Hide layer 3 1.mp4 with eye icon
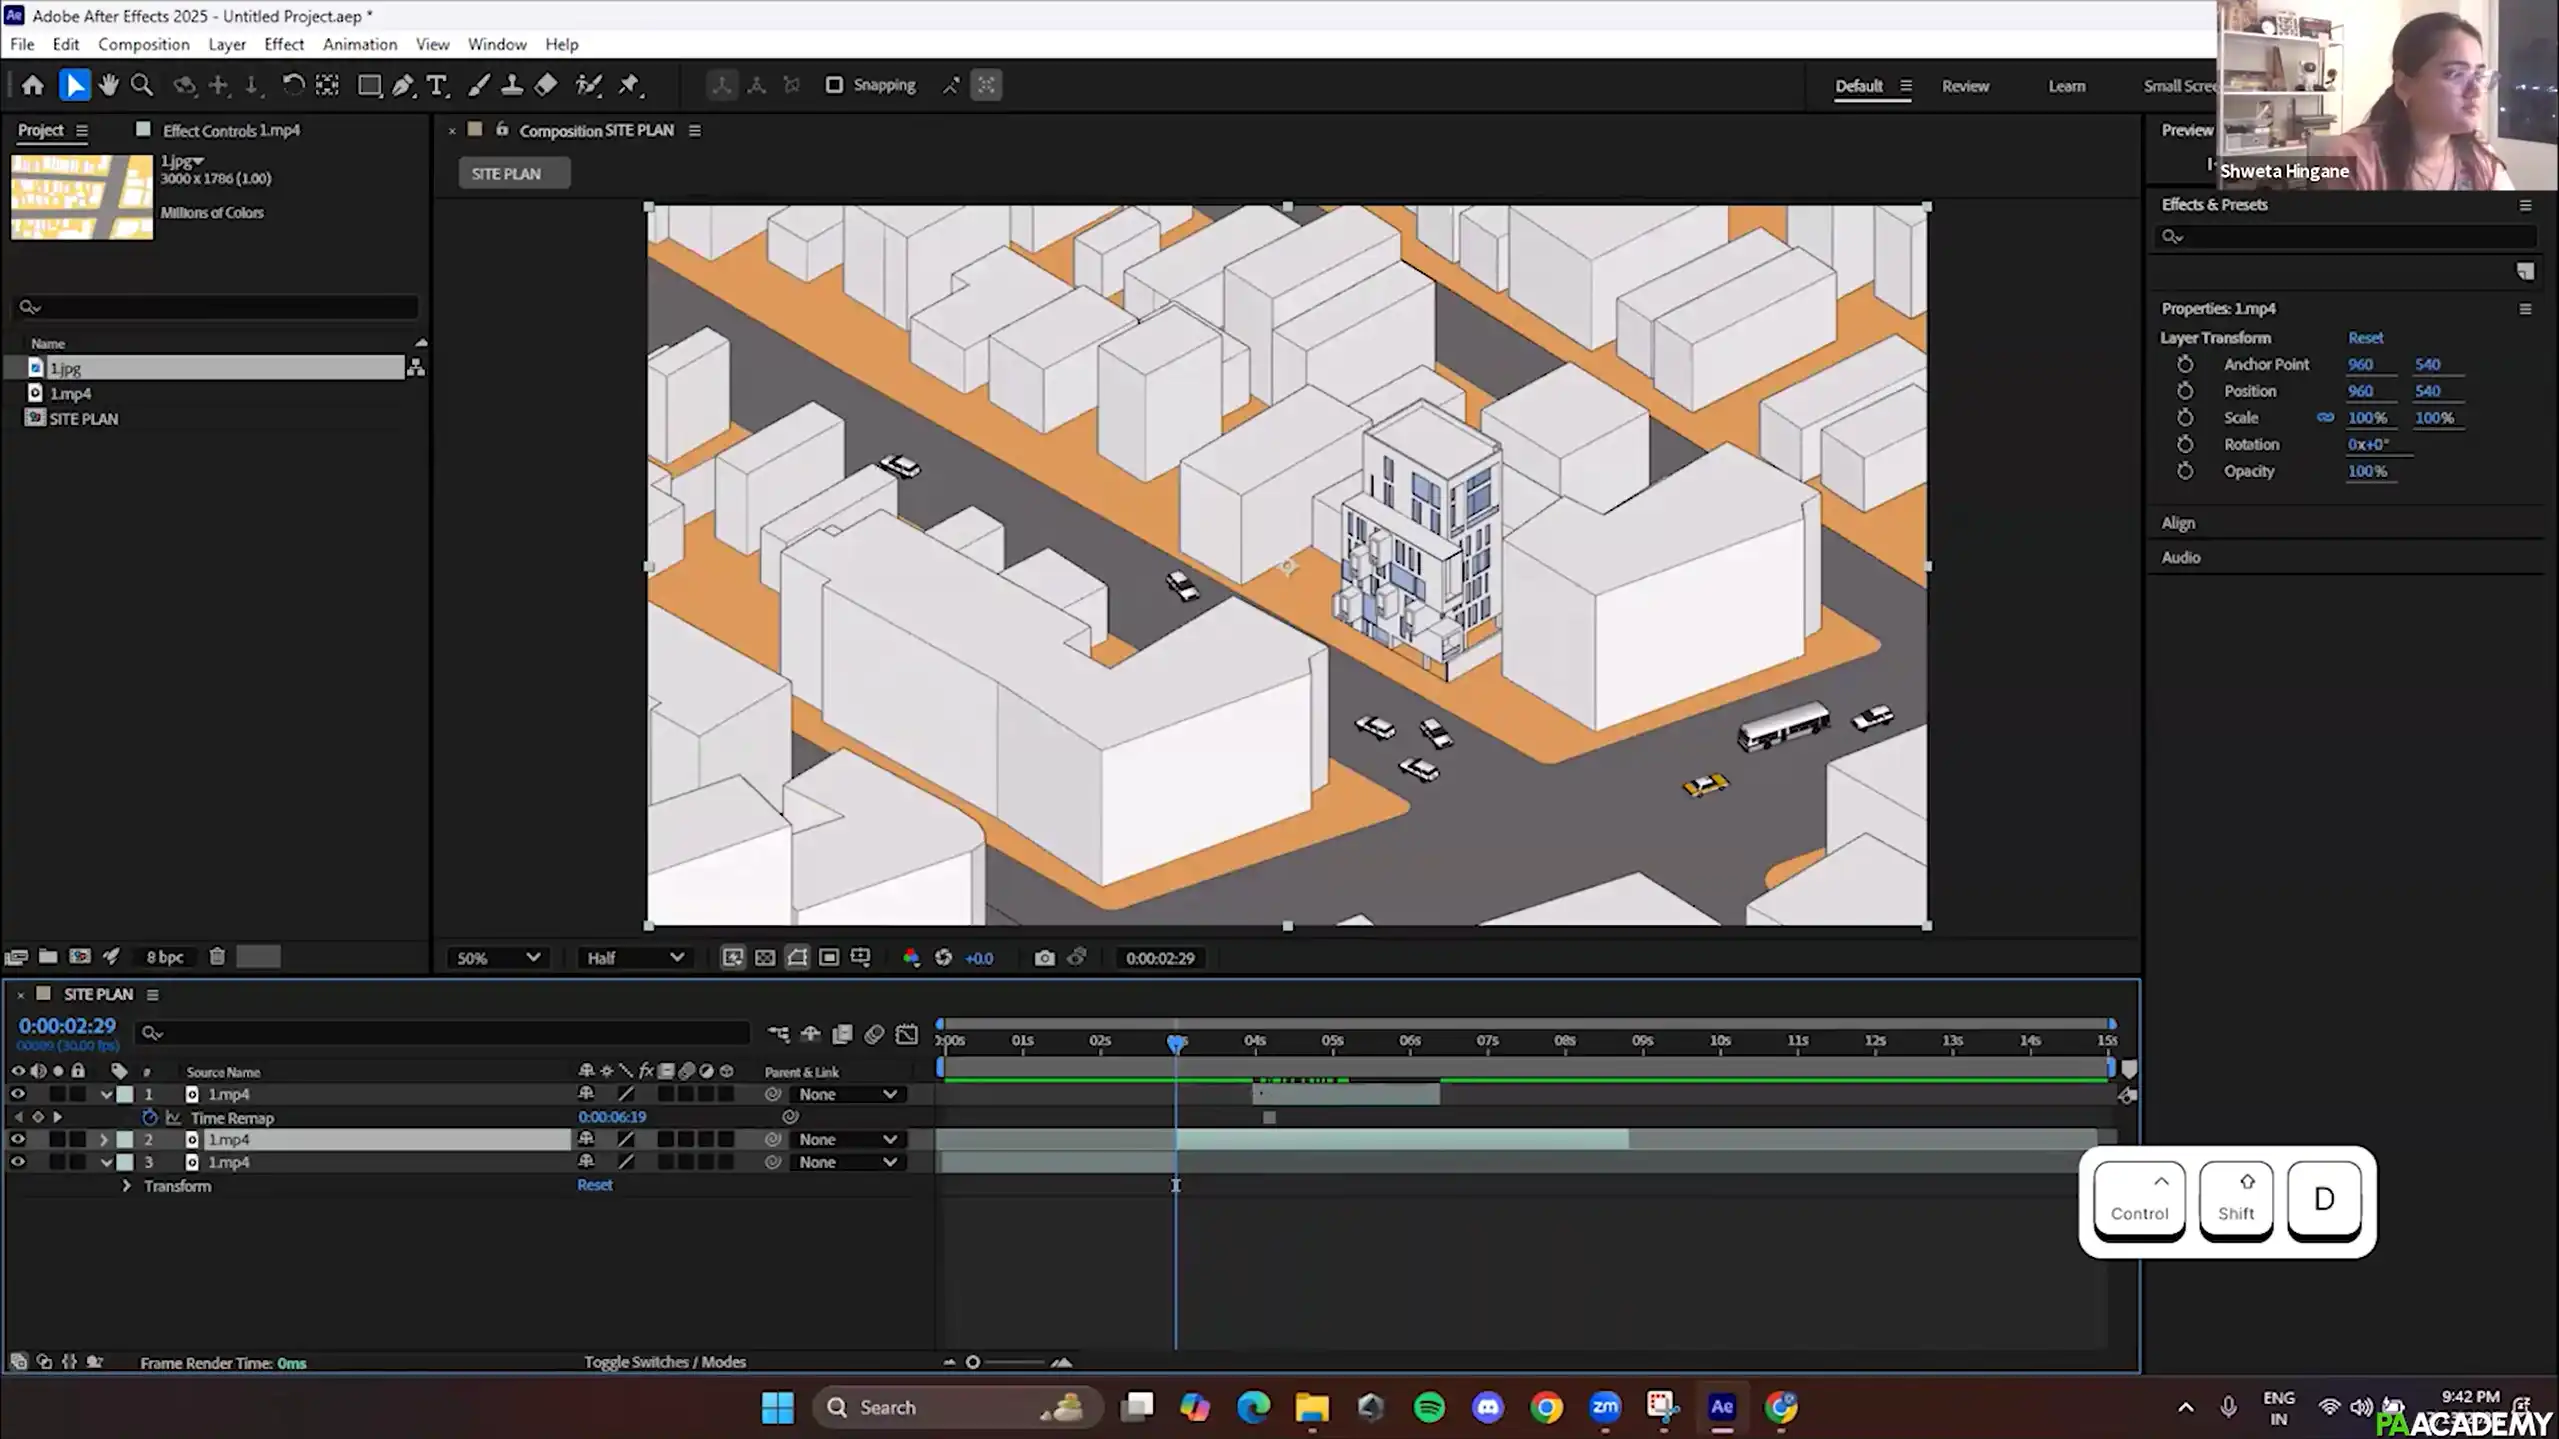 [x=17, y=1162]
